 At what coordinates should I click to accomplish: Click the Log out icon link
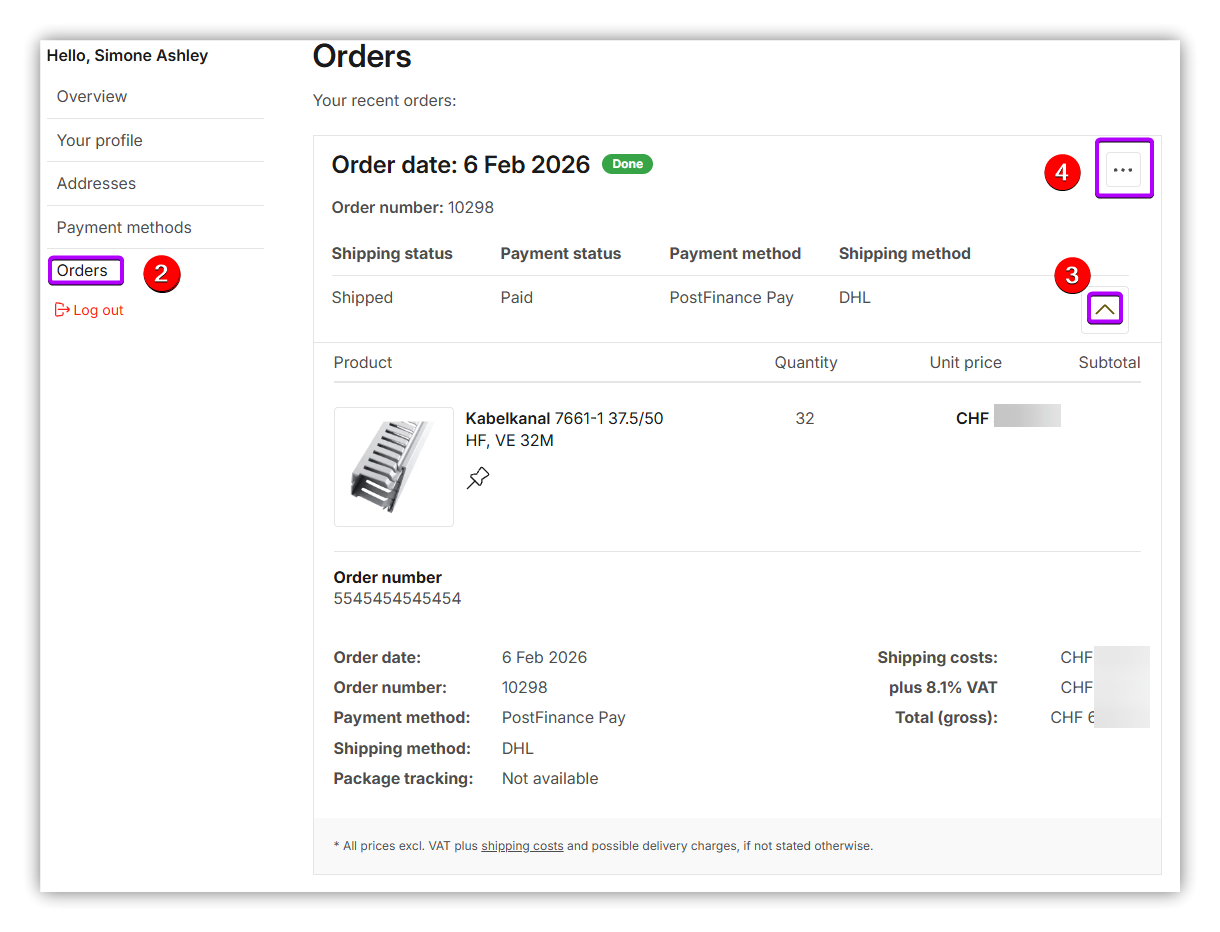tap(89, 310)
